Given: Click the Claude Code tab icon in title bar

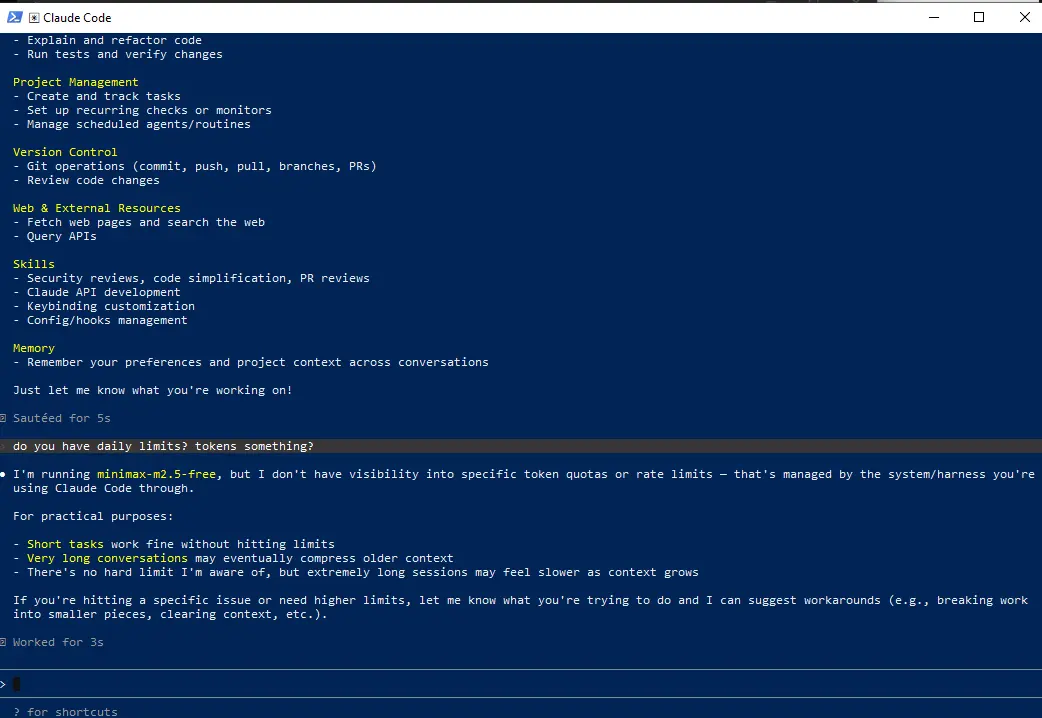Looking at the screenshot, I should [34, 18].
